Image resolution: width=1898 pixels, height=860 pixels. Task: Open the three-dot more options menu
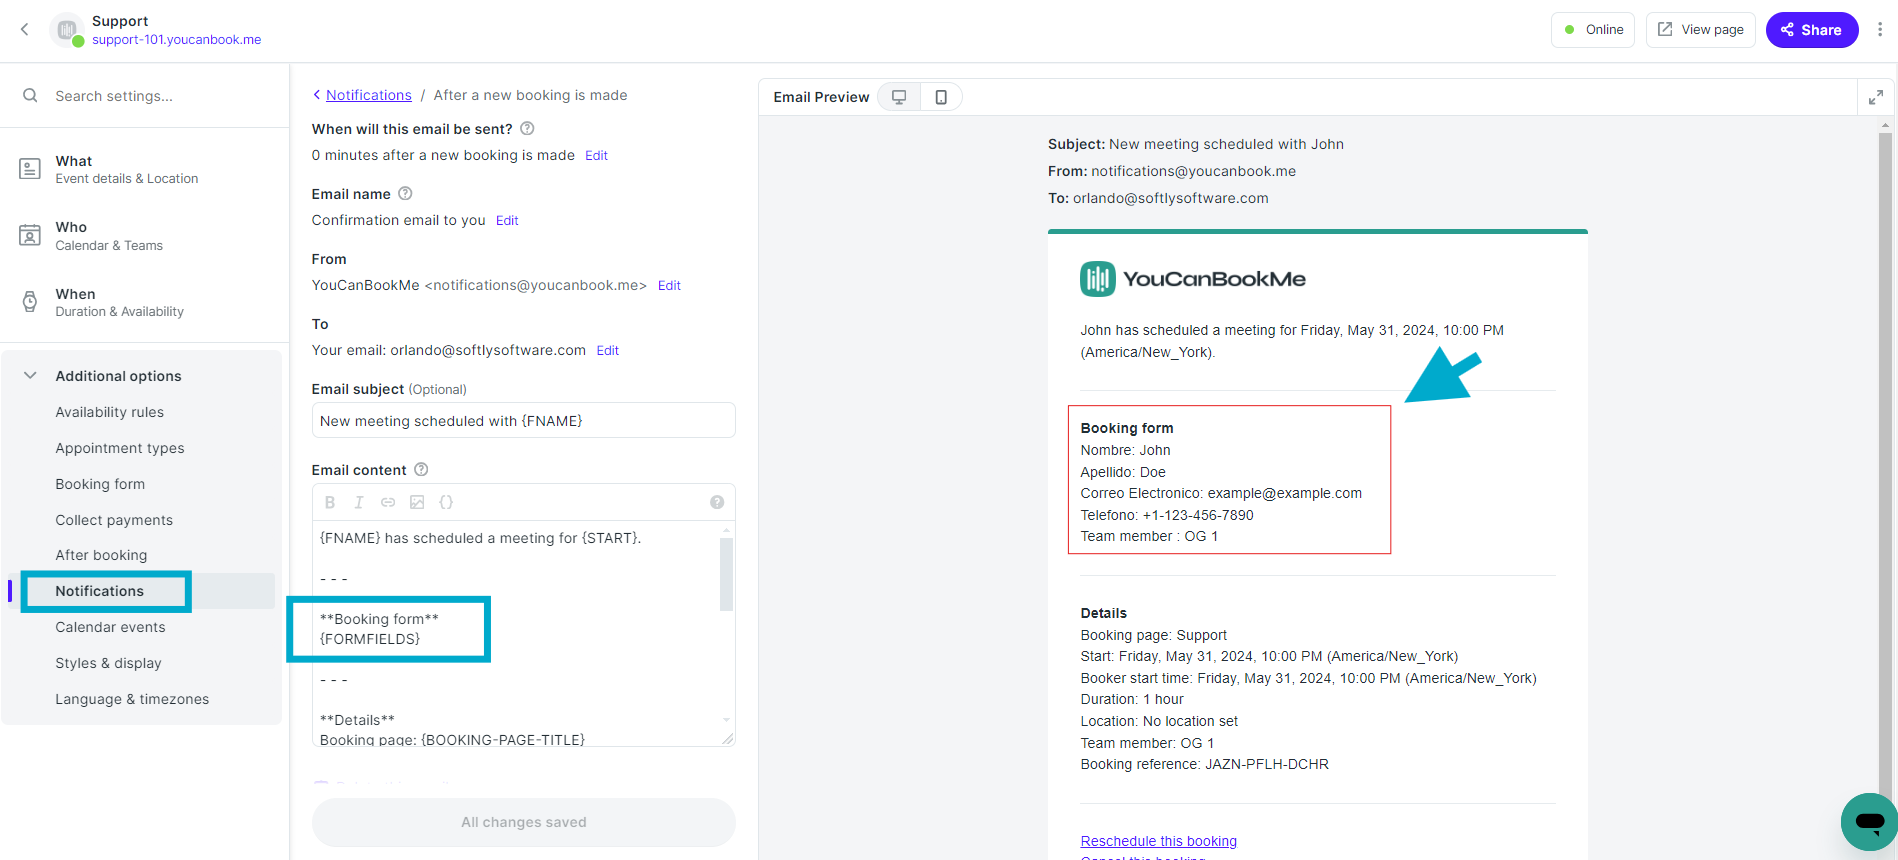tap(1880, 30)
